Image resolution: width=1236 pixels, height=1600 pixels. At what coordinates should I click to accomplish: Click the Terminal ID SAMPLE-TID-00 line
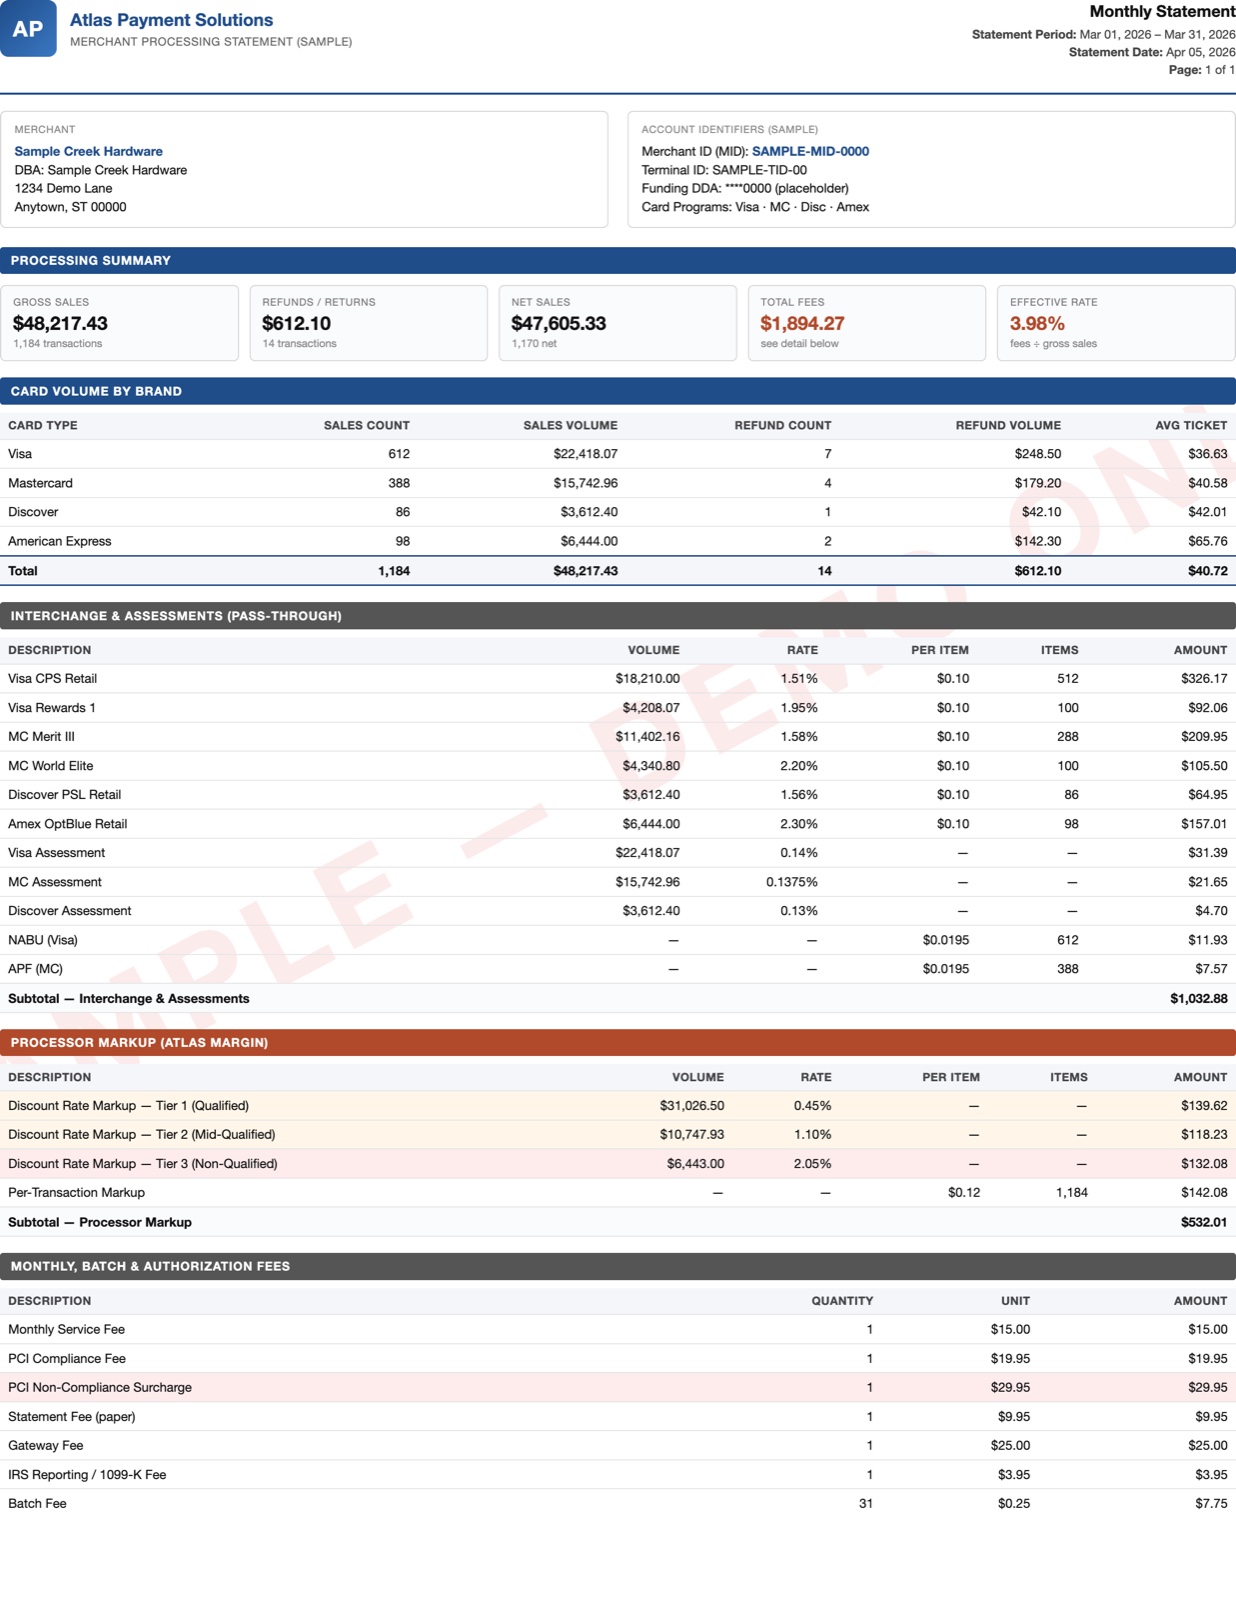724,170
